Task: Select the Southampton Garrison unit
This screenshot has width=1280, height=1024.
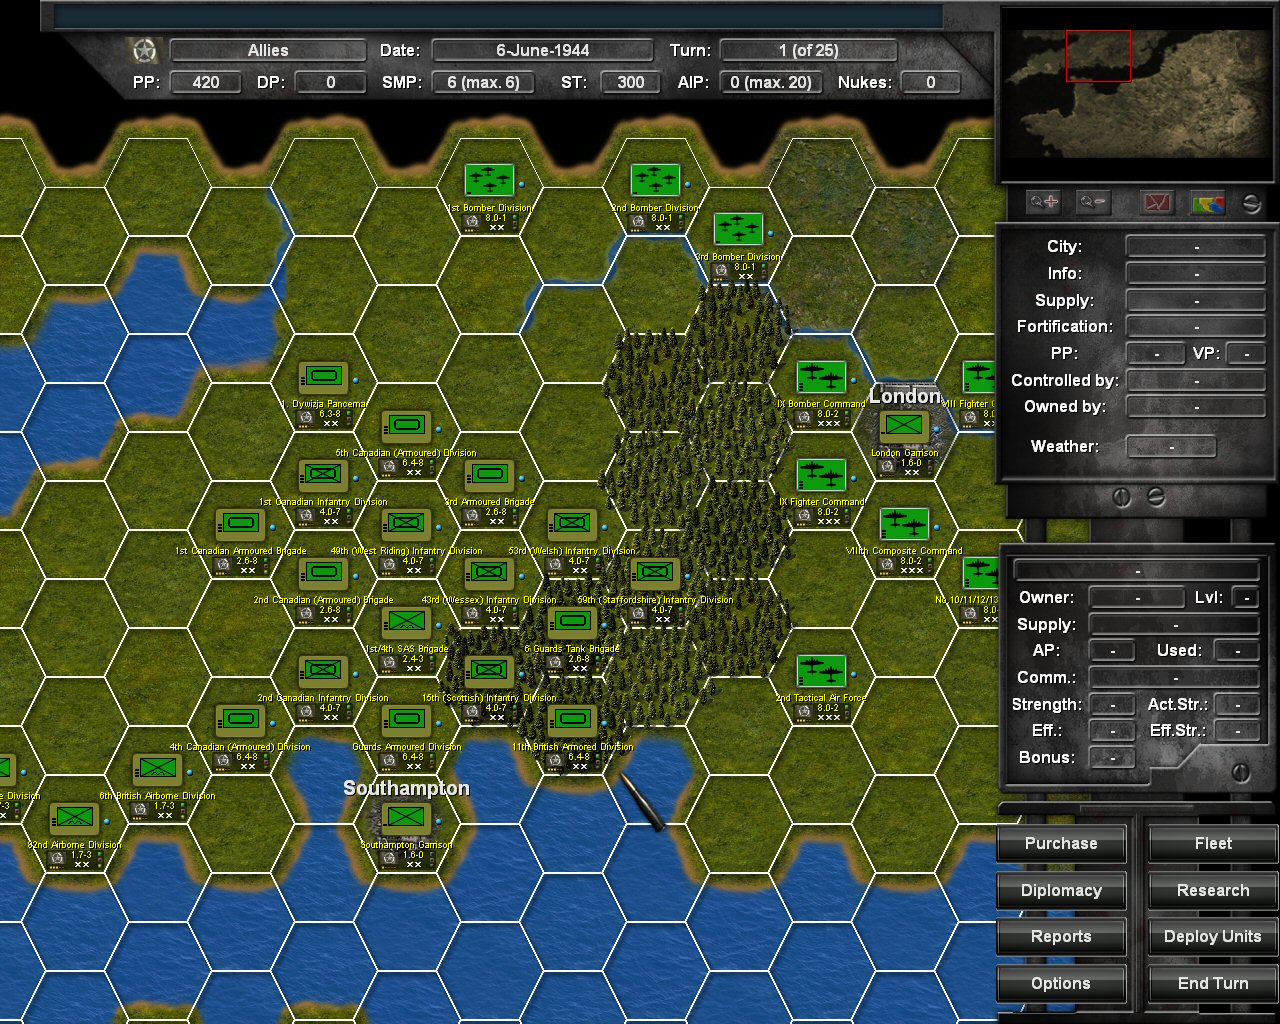Action: (x=405, y=817)
